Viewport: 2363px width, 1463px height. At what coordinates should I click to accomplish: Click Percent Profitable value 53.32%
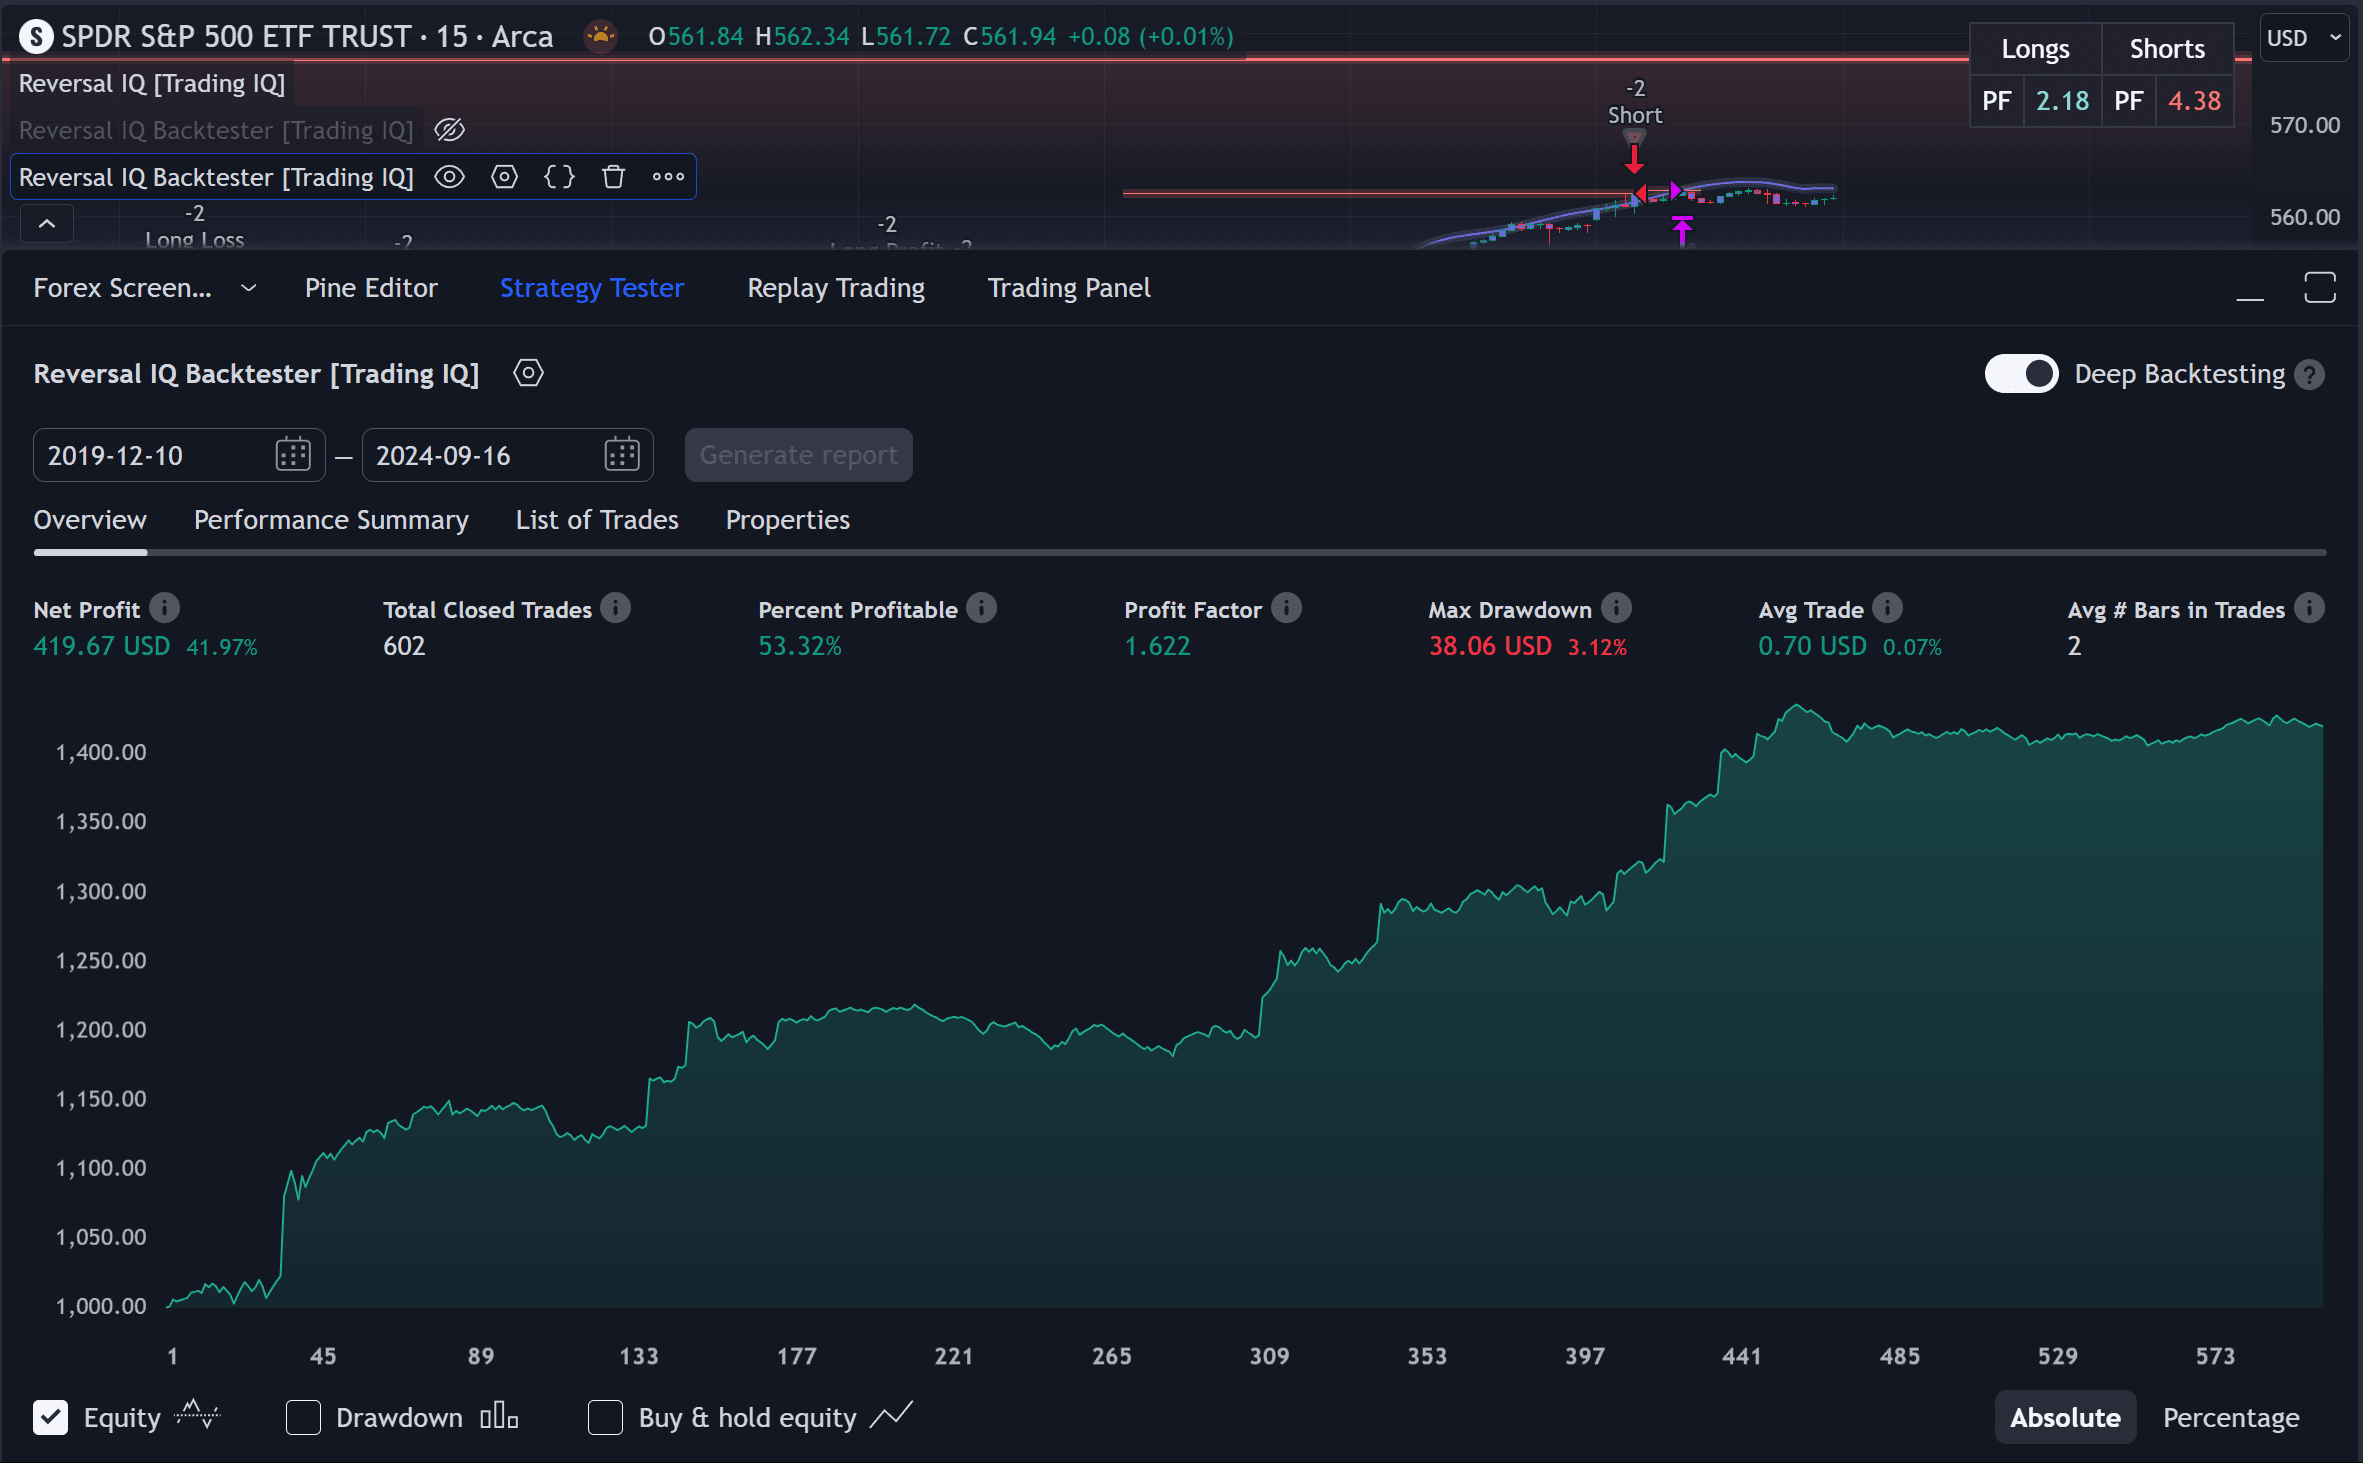tap(800, 646)
